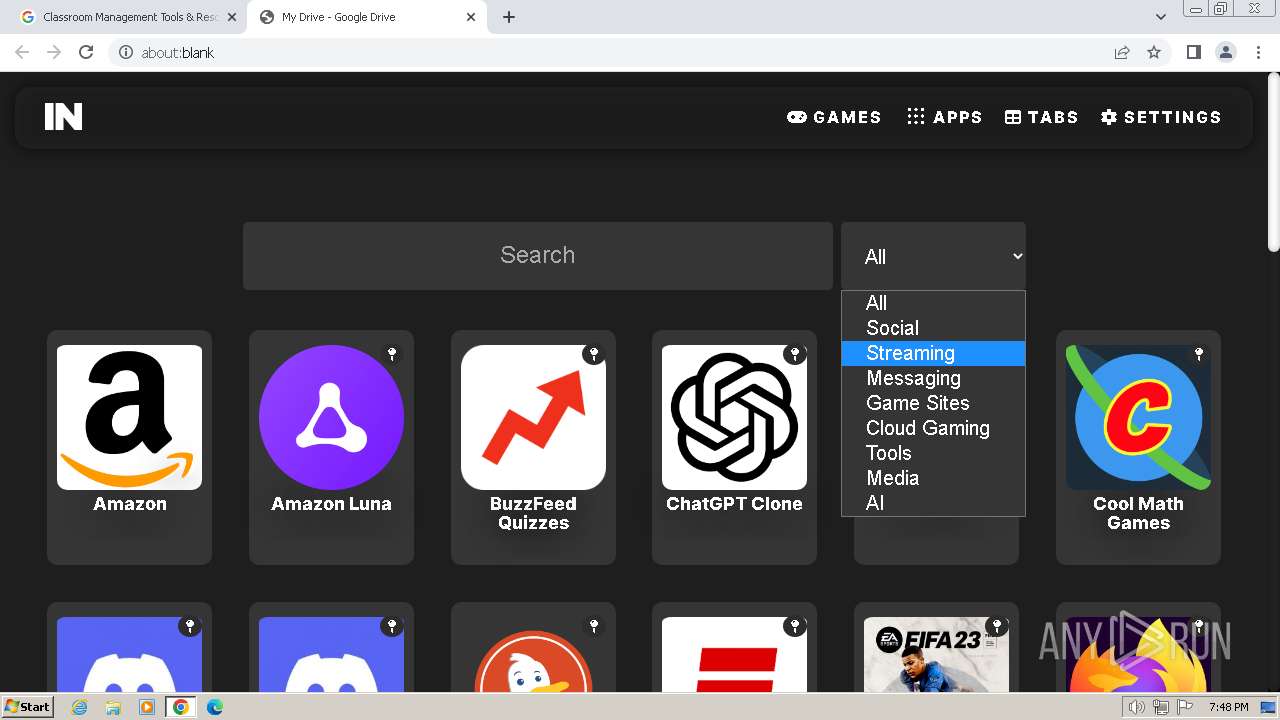Open a new browser tab
This screenshot has height=720, width=1280.
click(x=509, y=17)
